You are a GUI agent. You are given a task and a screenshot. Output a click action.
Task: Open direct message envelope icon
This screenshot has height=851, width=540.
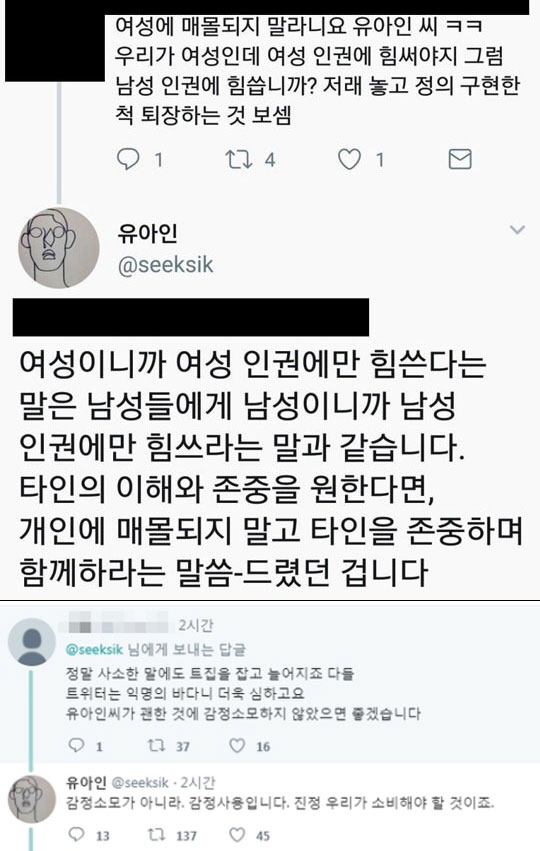pyautogui.click(x=460, y=159)
